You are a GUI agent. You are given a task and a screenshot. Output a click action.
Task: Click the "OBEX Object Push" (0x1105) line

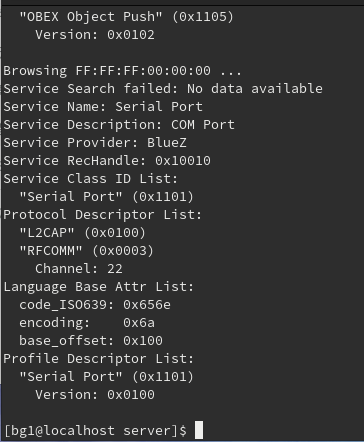click(x=127, y=17)
